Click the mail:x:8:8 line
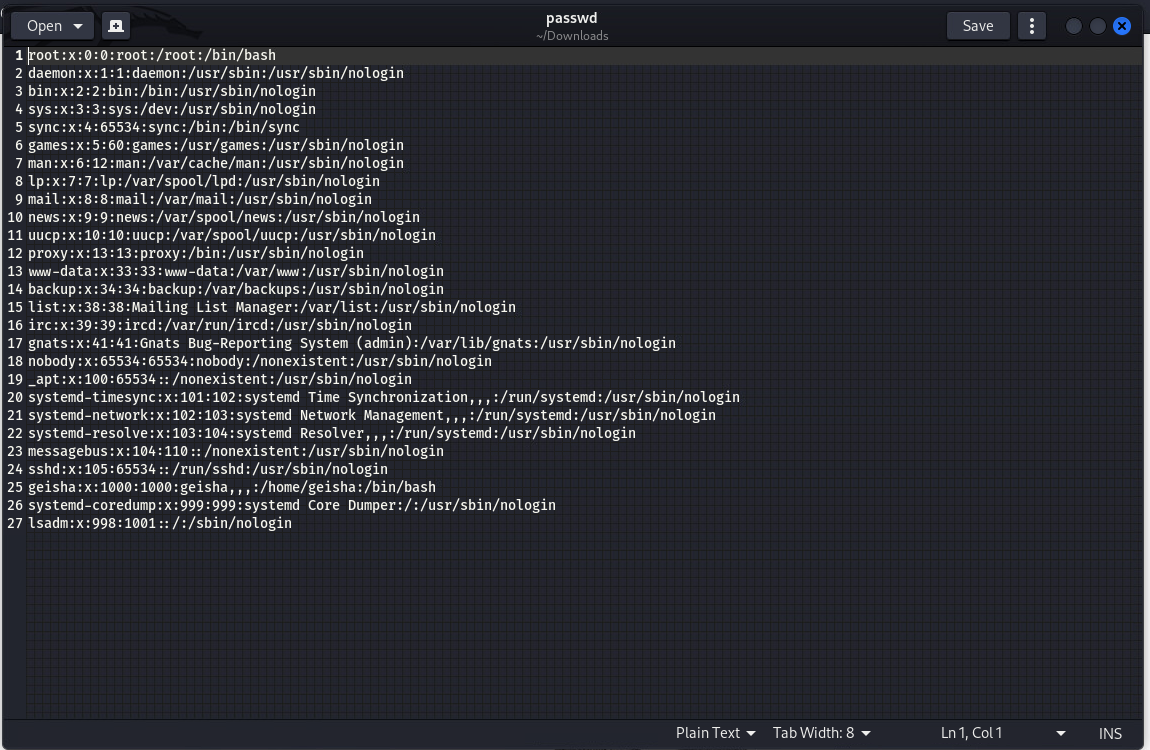The height and width of the screenshot is (750, 1150). pos(199,199)
